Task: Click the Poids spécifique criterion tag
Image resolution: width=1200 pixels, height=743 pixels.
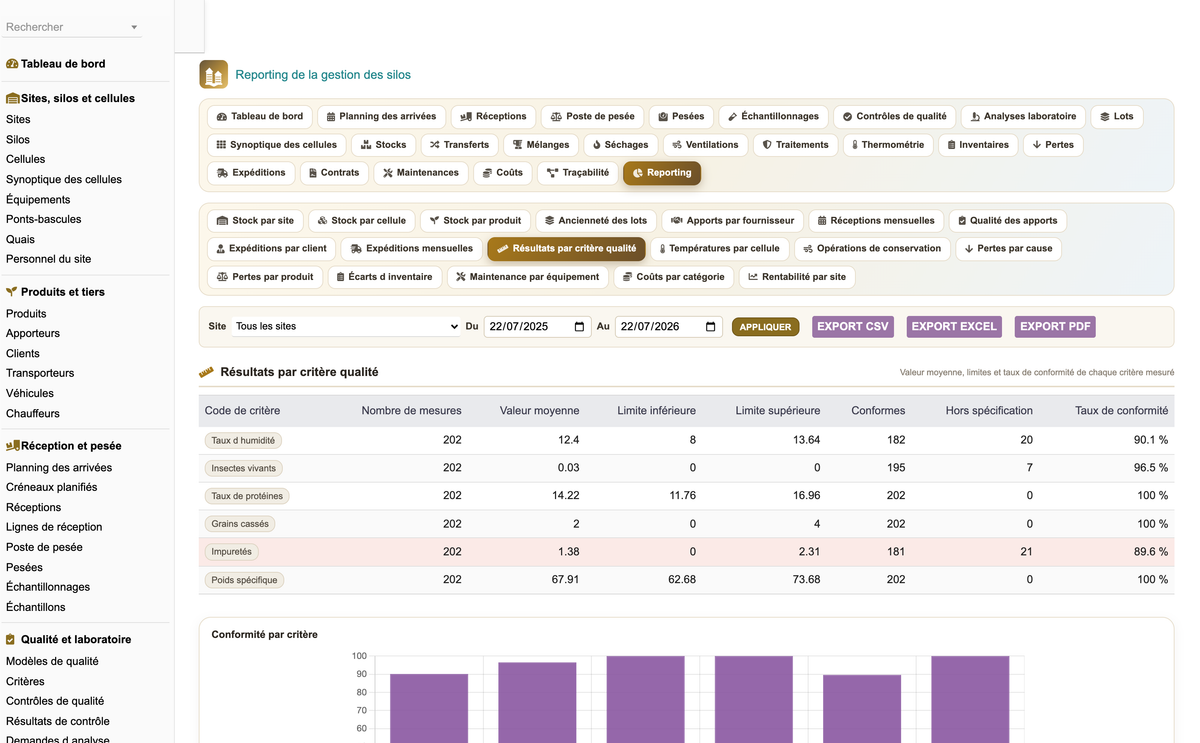Action: tap(245, 580)
